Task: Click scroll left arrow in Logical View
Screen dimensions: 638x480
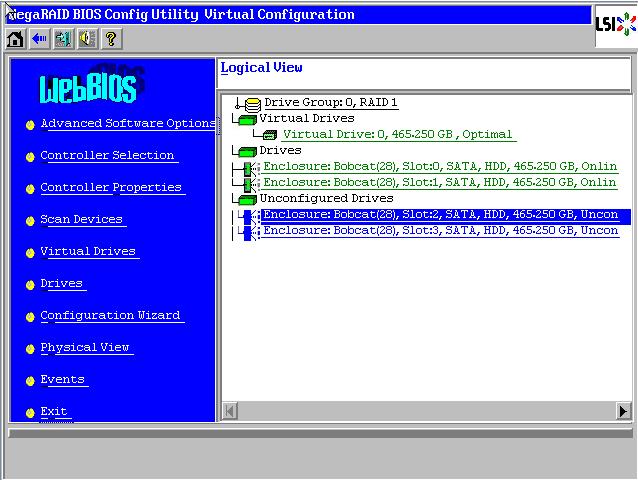Action: pos(230,411)
